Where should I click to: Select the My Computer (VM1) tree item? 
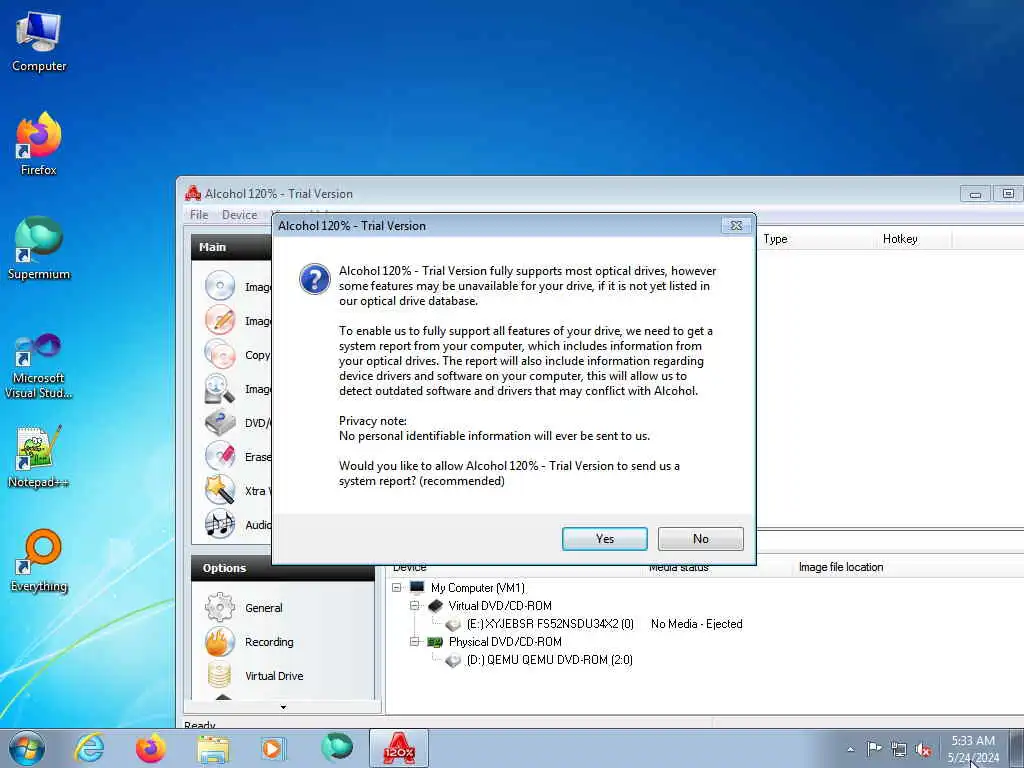tap(477, 588)
